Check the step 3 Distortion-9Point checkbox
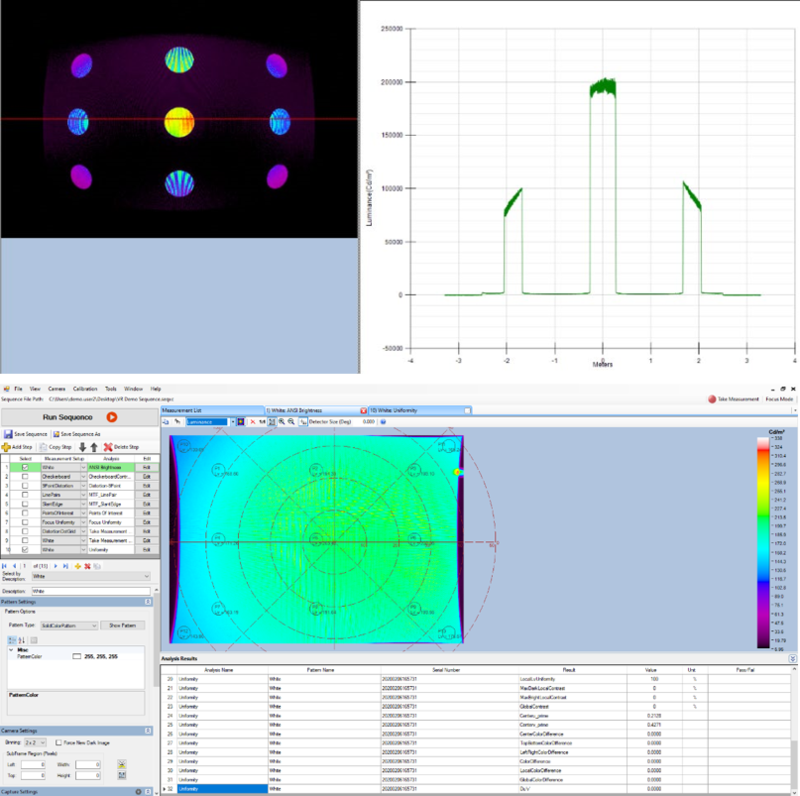The height and width of the screenshot is (796, 800). pos(25,486)
